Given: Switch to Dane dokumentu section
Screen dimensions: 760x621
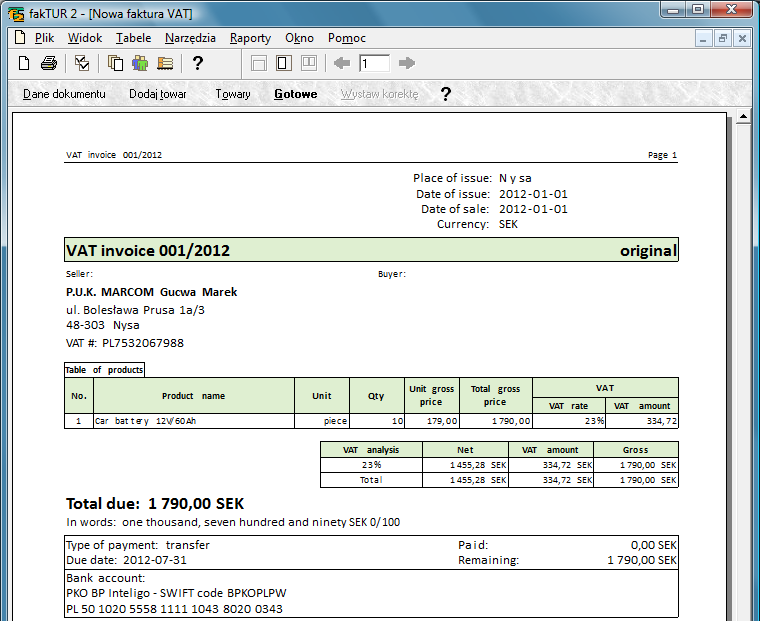Looking at the screenshot, I should 64,94.
